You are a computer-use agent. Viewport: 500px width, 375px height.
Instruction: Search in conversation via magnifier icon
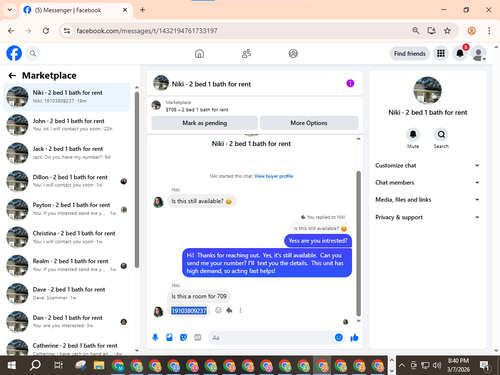[x=441, y=134]
